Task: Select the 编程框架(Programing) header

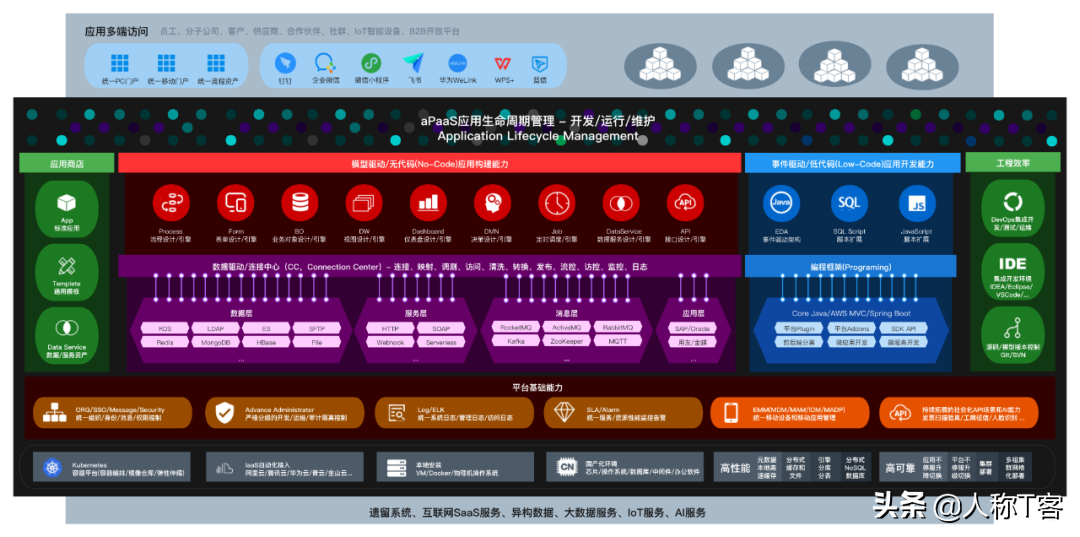Action: 850,266
